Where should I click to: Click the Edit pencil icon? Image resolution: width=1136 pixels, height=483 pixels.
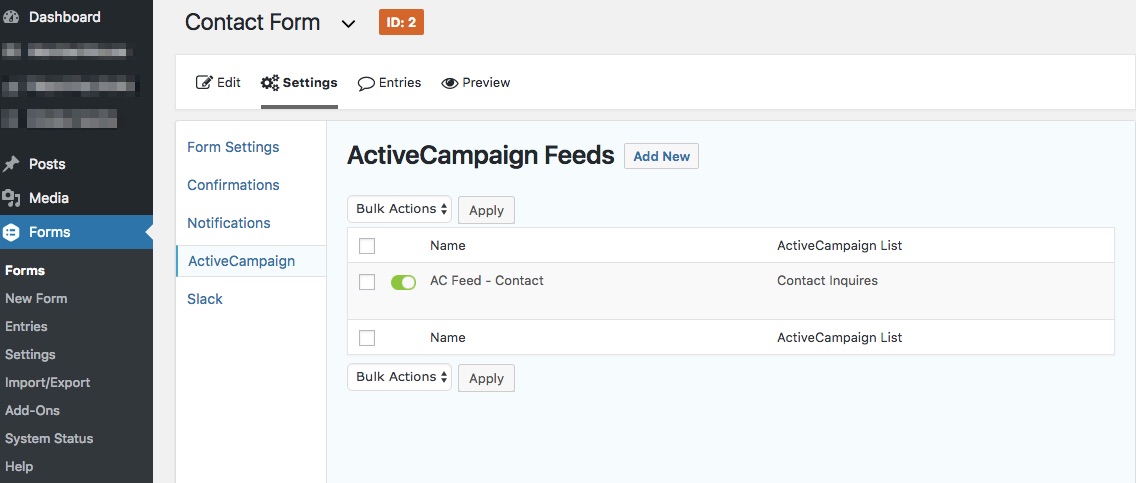[204, 83]
